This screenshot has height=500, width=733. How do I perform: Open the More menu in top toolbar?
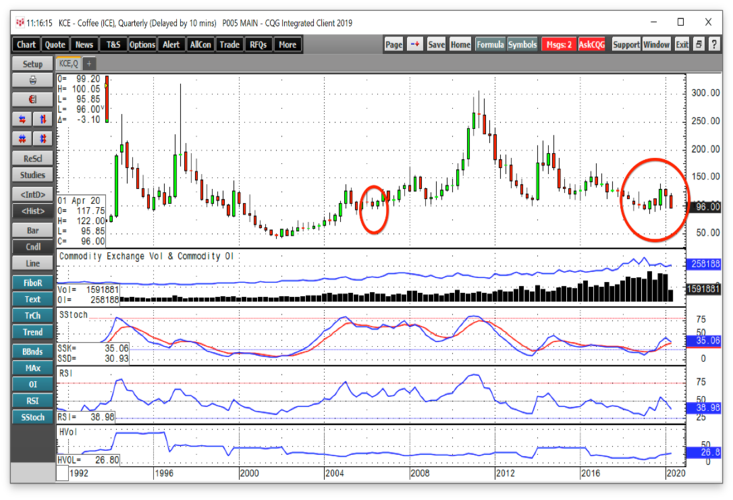point(288,45)
